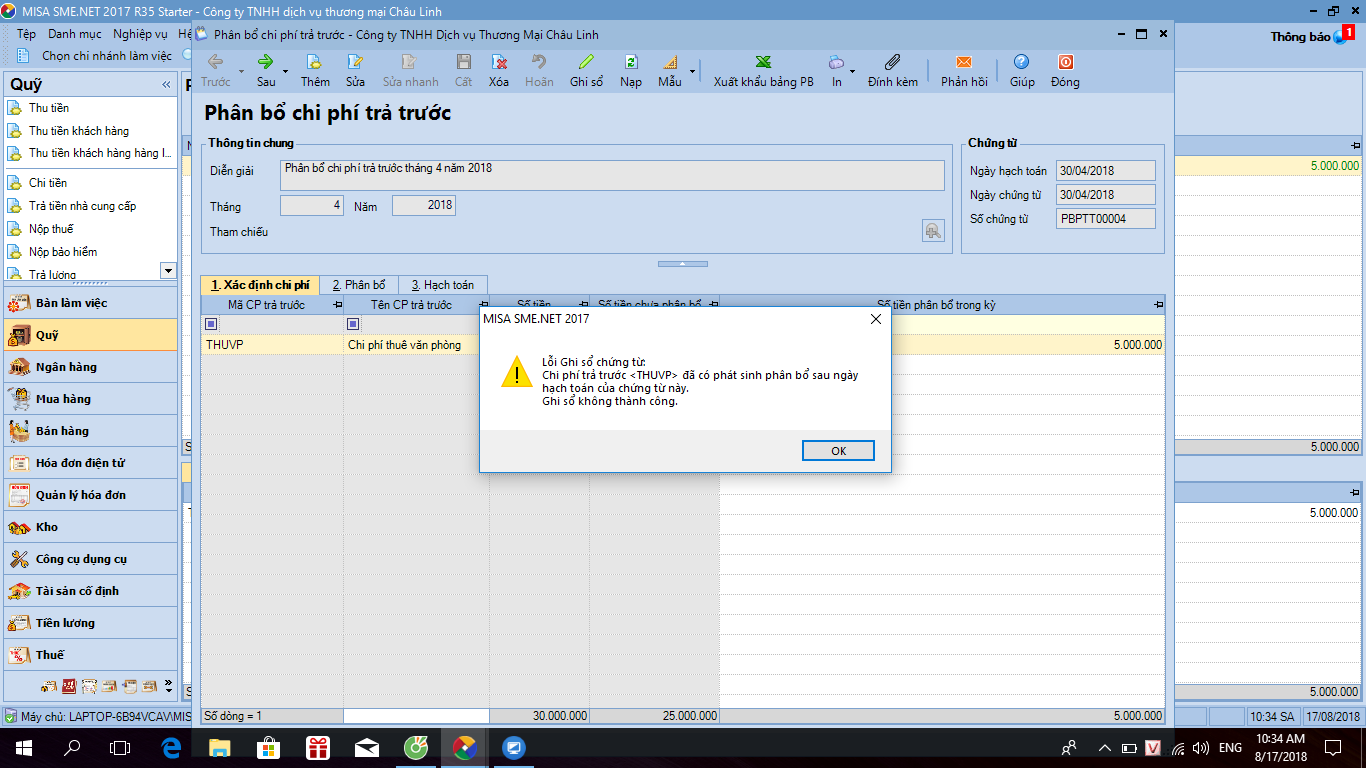Open dropdown arrow next to Mẫu
Screen dimensions: 1366x768
coord(692,71)
